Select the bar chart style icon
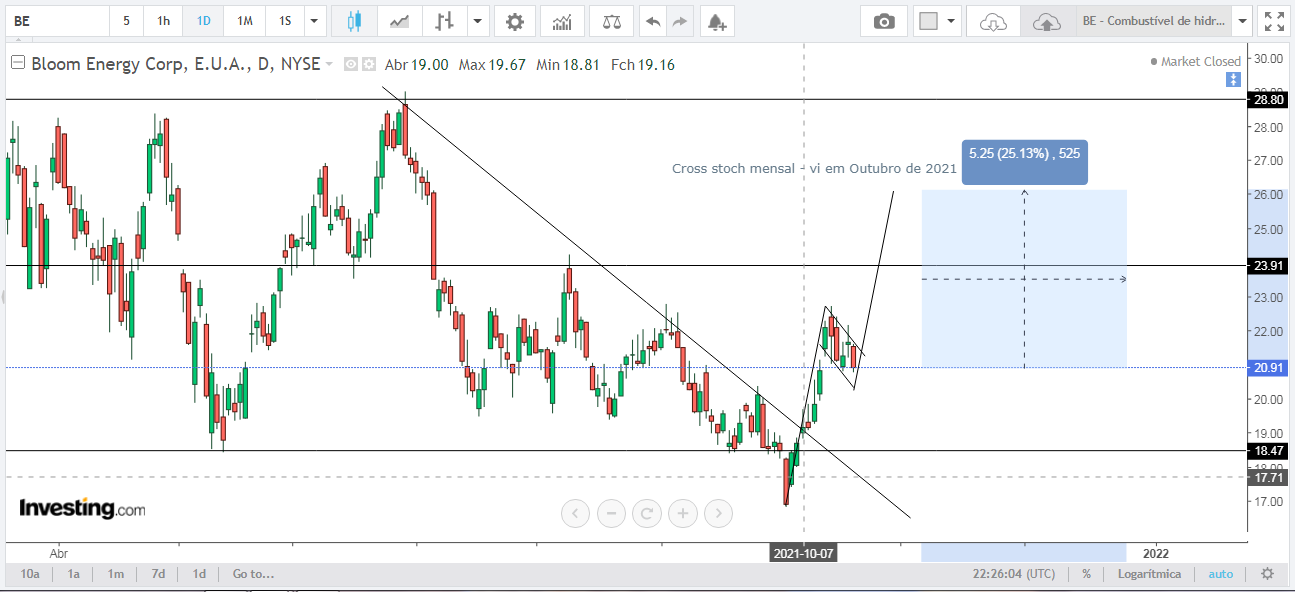The image size is (1295, 592). [444, 21]
